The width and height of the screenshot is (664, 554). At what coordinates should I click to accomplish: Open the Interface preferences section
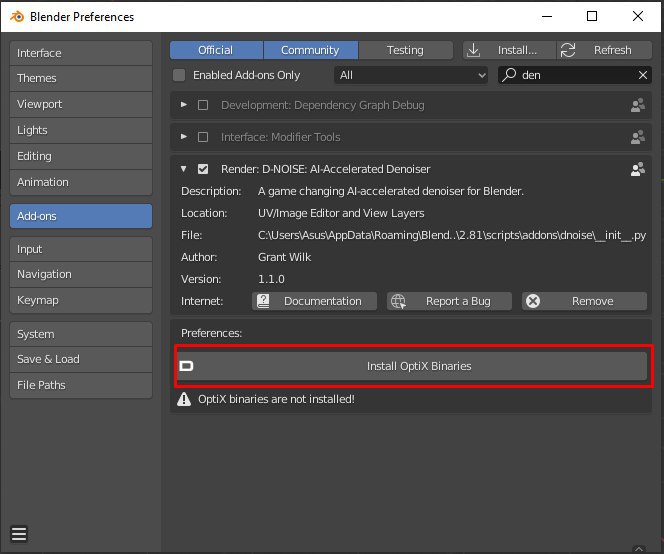coord(81,53)
